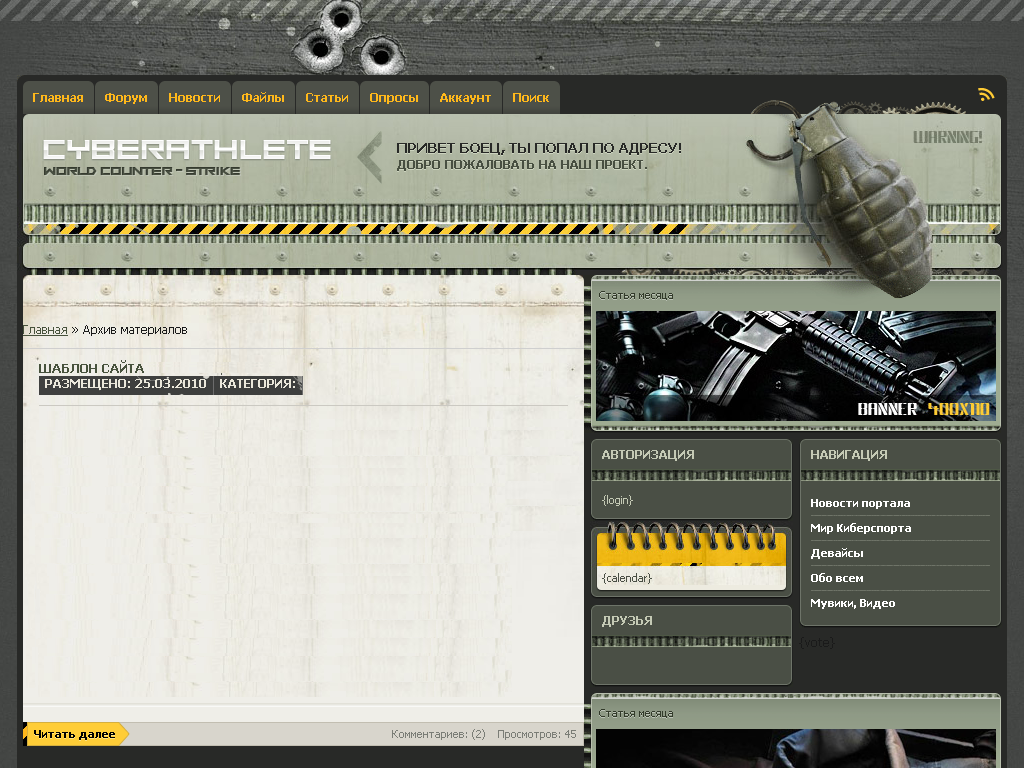Click the rifle banner thumbnail
The image size is (1024, 768).
(795, 366)
